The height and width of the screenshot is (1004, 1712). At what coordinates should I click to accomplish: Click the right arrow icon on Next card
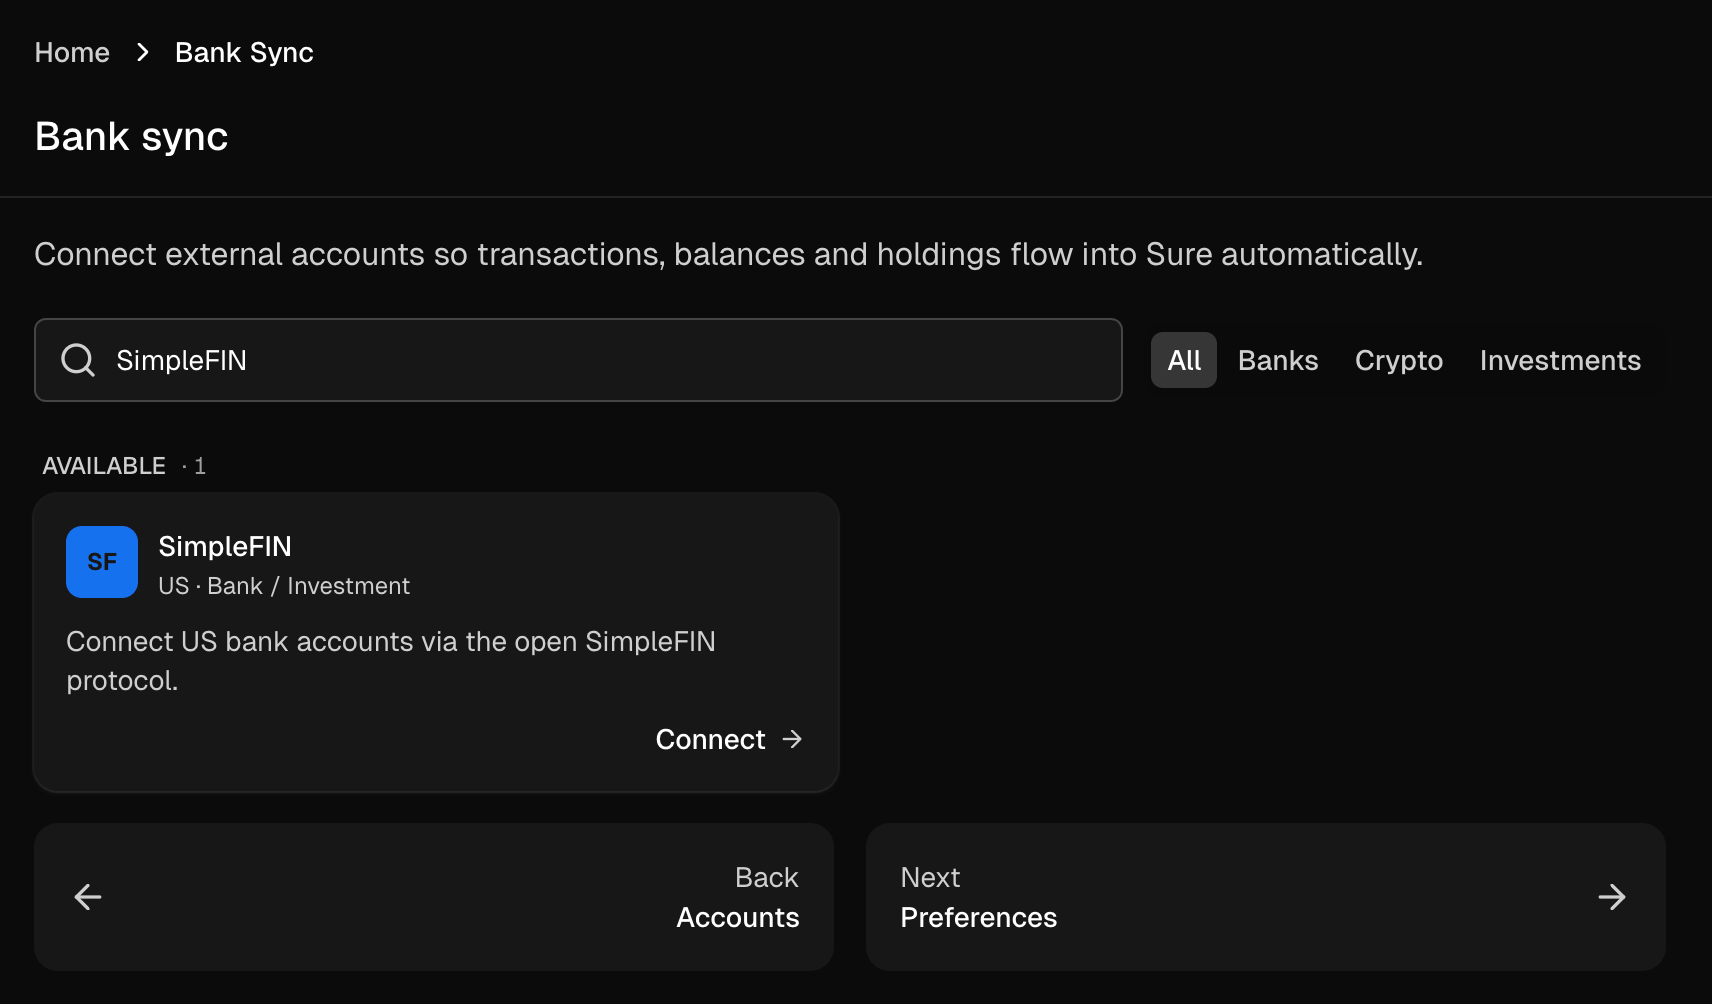click(x=1612, y=897)
